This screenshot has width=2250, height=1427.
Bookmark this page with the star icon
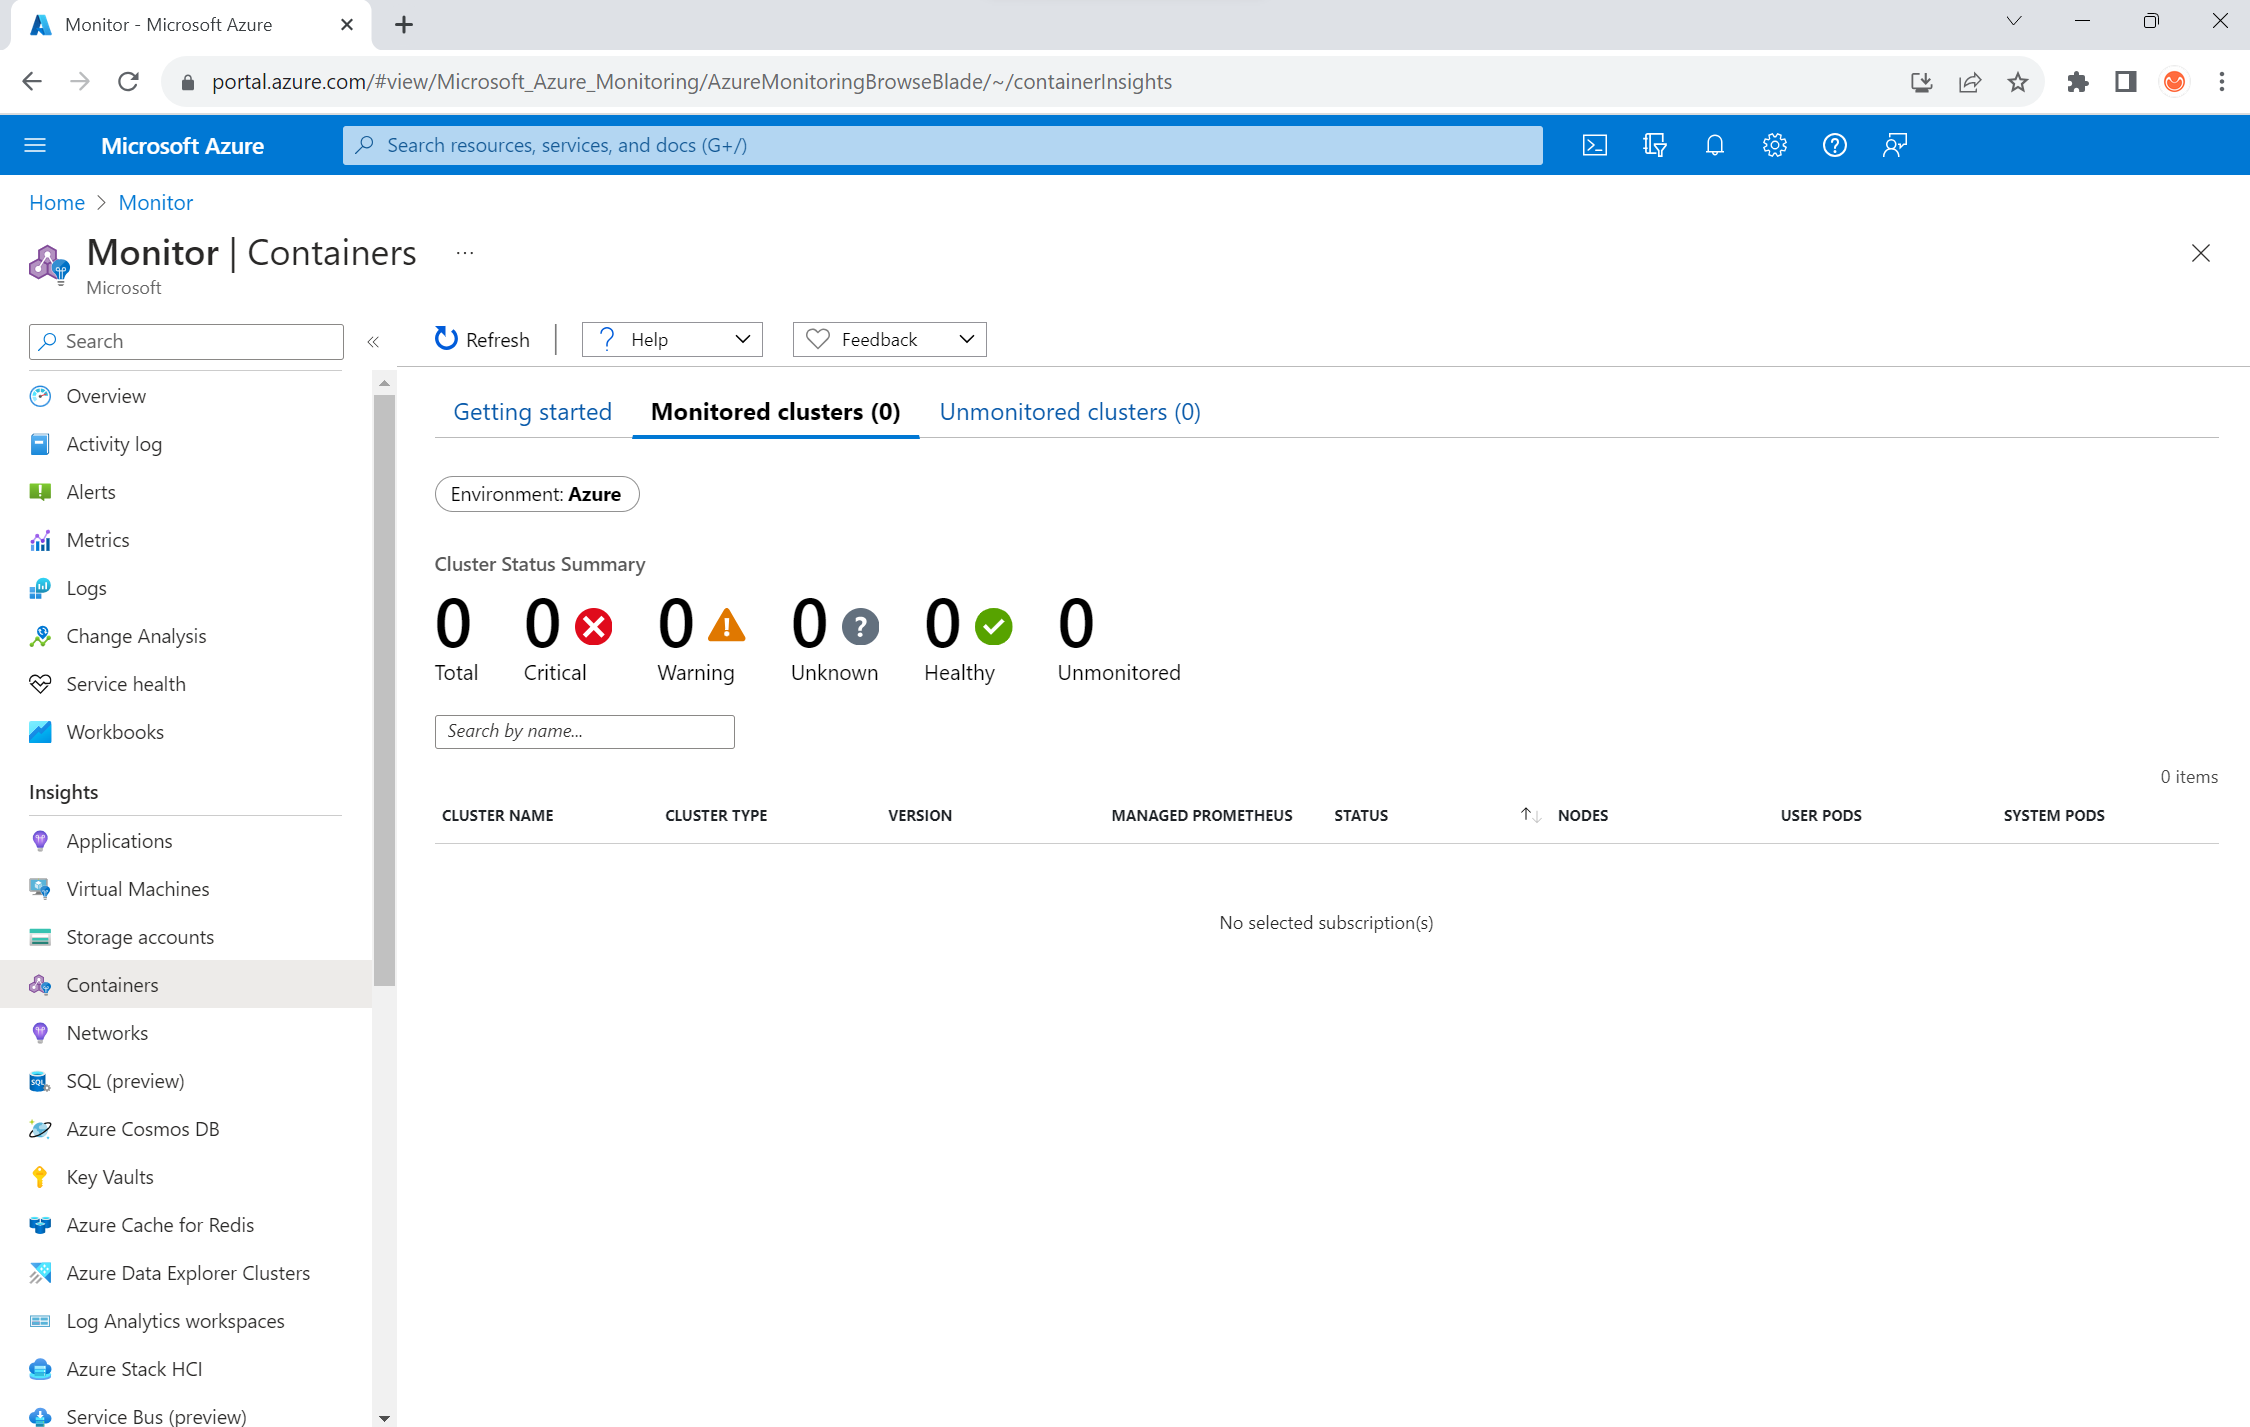coord(2018,82)
